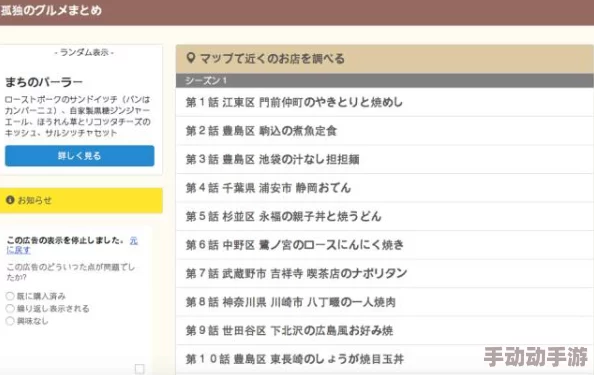Viewport: 594px width, 375px height.
Task: Open 第9話 世田谷区 下北沢の広島風お好み焼
Action: click(x=385, y=330)
